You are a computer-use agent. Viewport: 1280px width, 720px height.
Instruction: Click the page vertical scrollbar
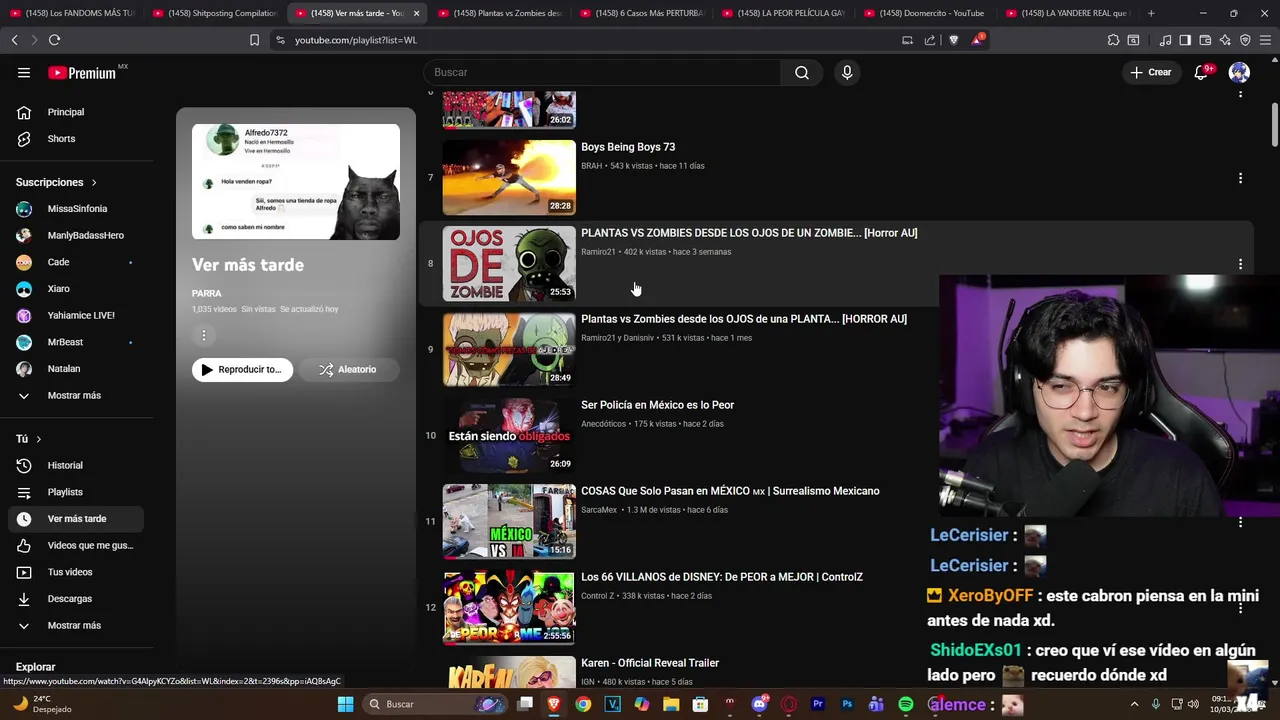[x=1274, y=125]
